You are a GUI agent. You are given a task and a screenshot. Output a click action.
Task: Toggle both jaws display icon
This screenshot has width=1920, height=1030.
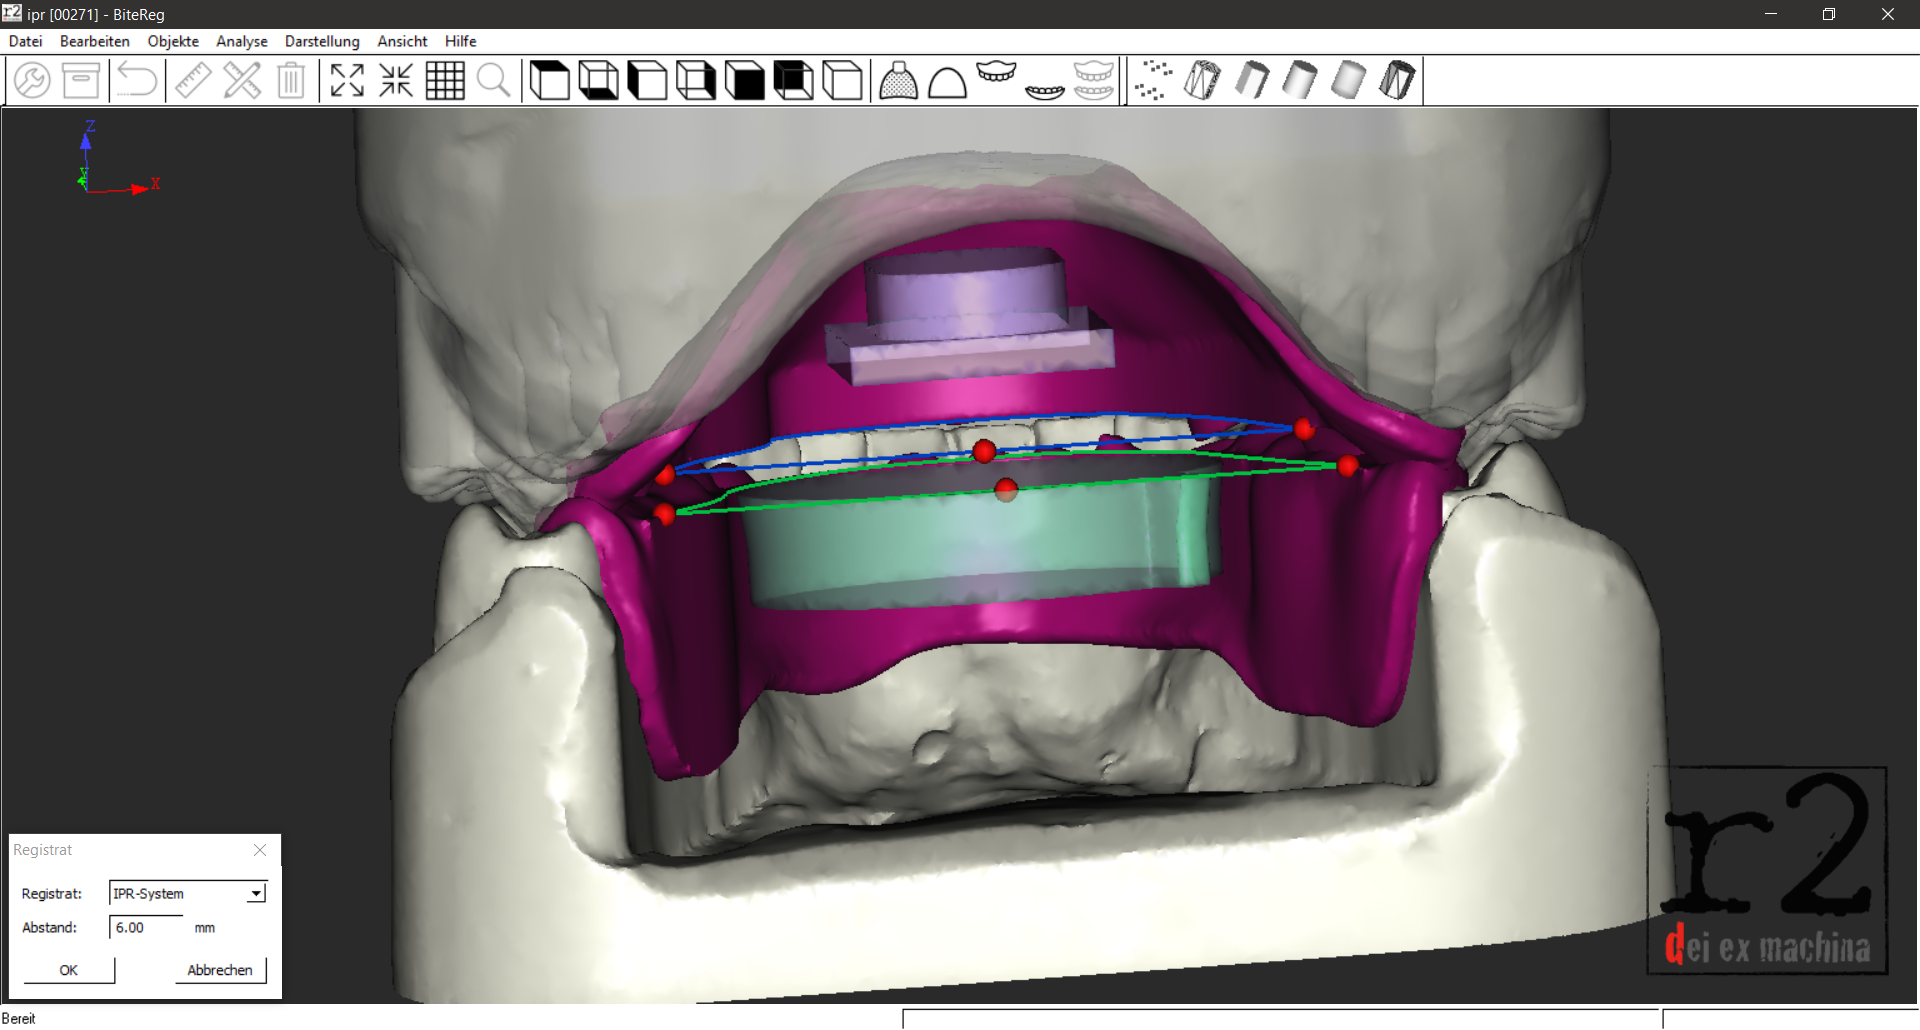(x=1094, y=80)
